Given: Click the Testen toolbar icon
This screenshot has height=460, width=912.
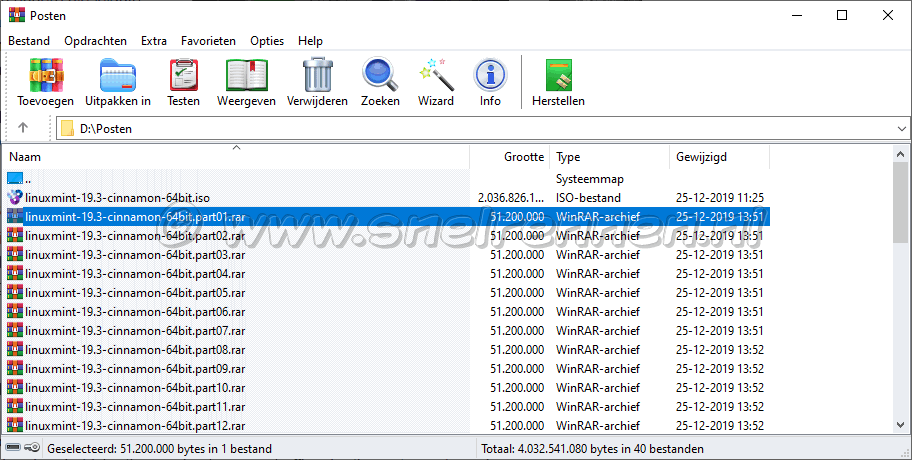Looking at the screenshot, I should (184, 75).
